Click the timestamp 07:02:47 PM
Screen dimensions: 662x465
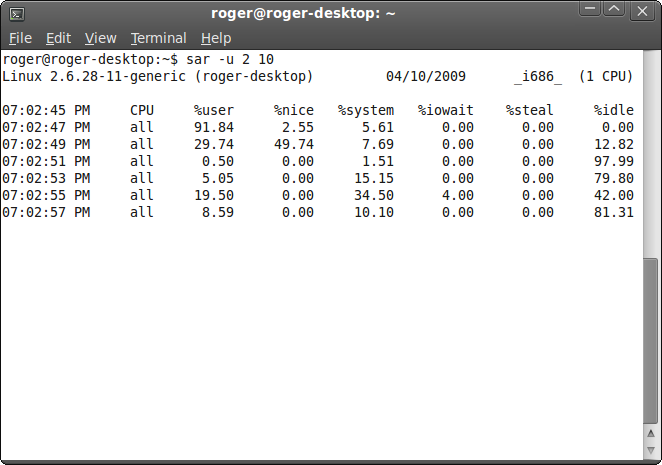click(46, 127)
